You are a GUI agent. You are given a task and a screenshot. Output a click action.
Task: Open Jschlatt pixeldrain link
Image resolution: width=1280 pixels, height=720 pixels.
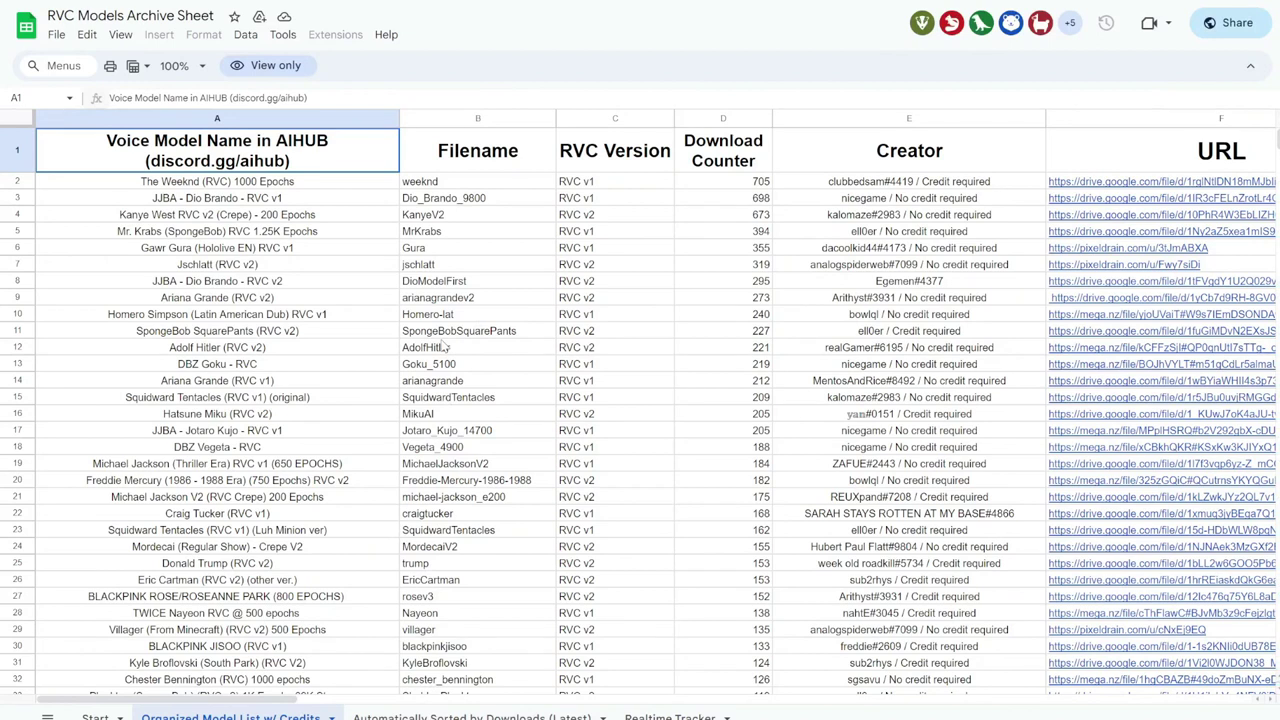1123,265
